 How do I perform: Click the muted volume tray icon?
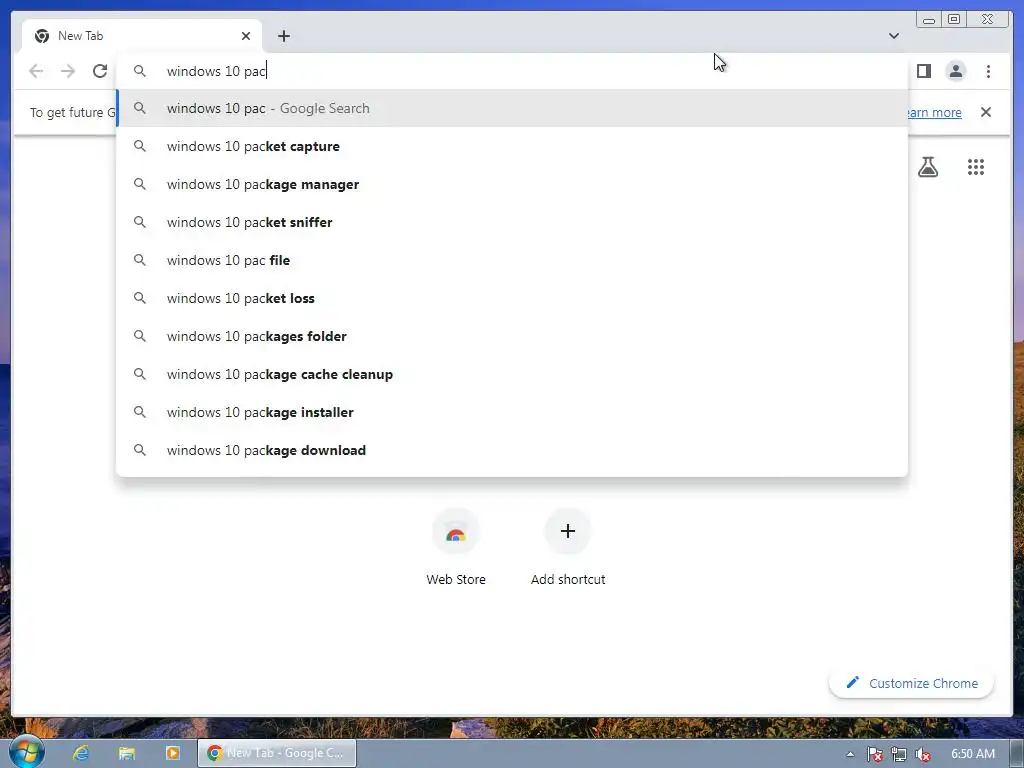922,754
